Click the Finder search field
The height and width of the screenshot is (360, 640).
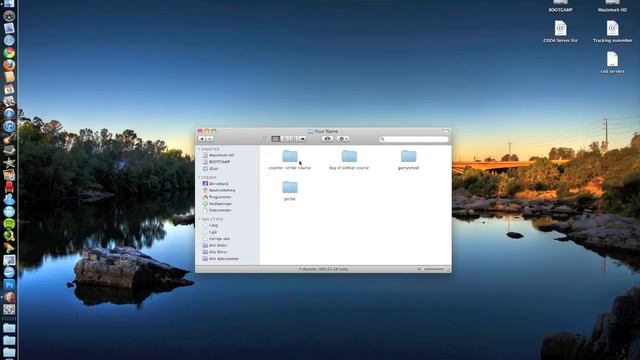[x=413, y=139]
